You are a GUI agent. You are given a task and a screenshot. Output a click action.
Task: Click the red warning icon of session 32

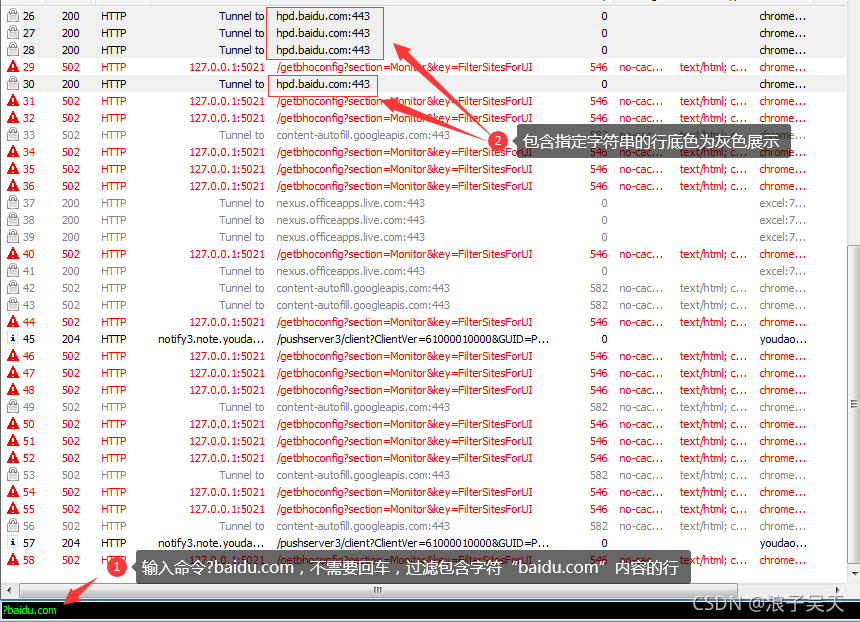(x=13, y=117)
